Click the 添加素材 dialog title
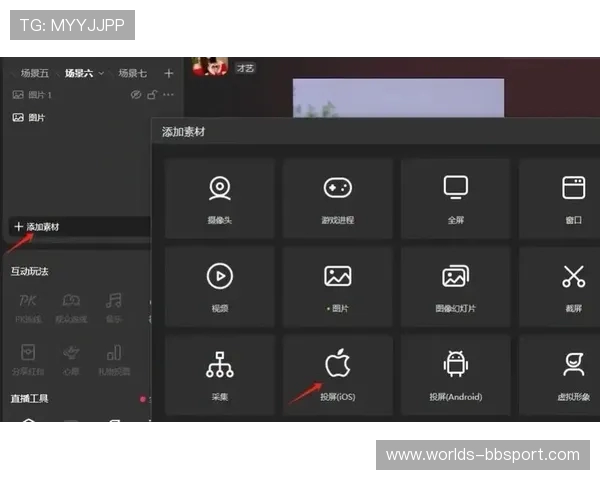The width and height of the screenshot is (600, 480). [183, 132]
